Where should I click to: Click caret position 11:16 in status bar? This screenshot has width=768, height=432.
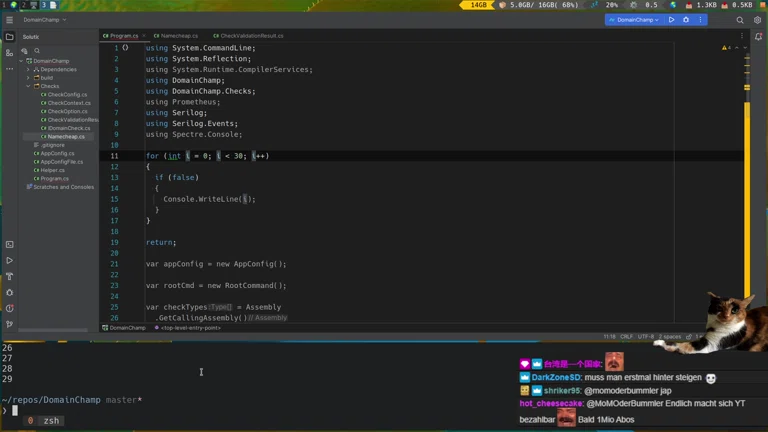(x=610, y=337)
